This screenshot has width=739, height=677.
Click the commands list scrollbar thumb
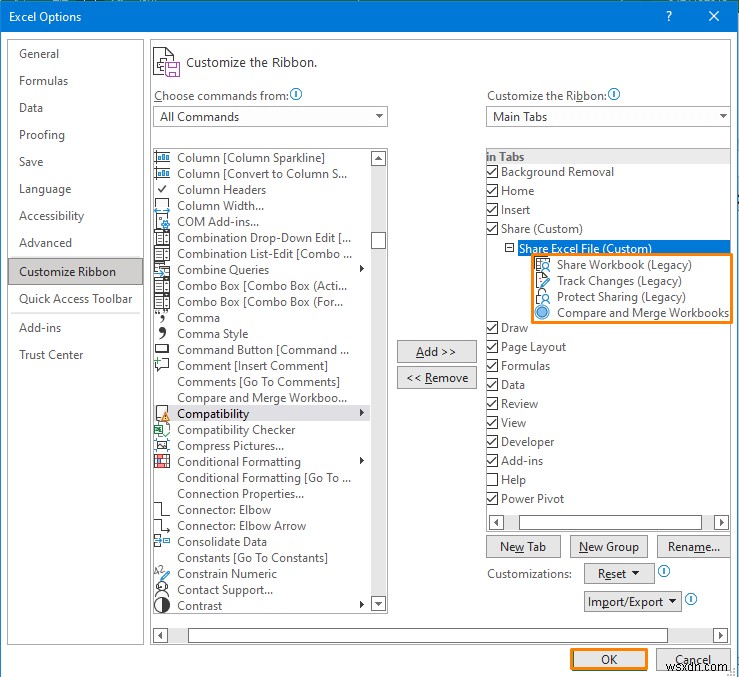(378, 240)
